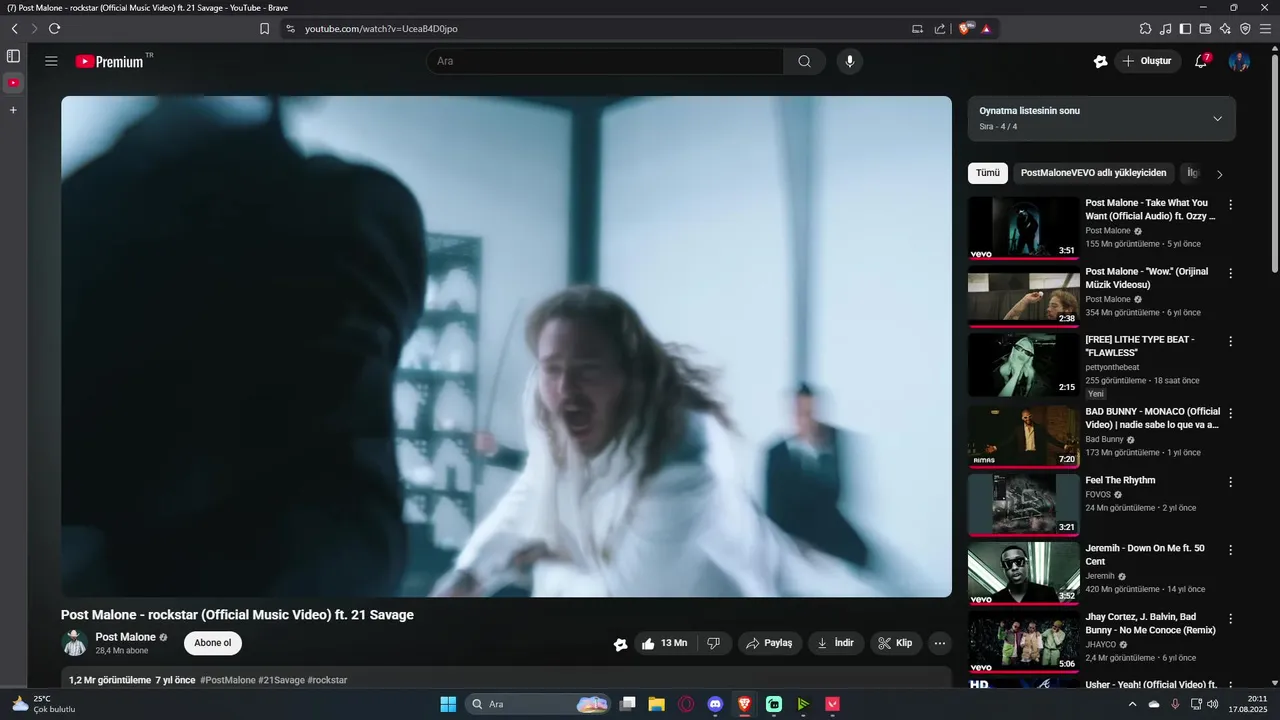Viewport: 1280px width, 720px height.
Task: Open options for Take What You Want video
Action: [1230, 204]
